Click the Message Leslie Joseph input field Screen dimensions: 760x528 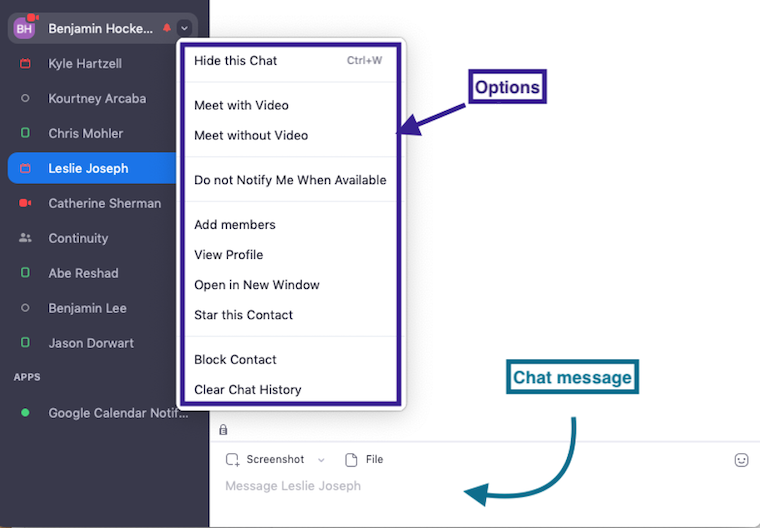450,486
